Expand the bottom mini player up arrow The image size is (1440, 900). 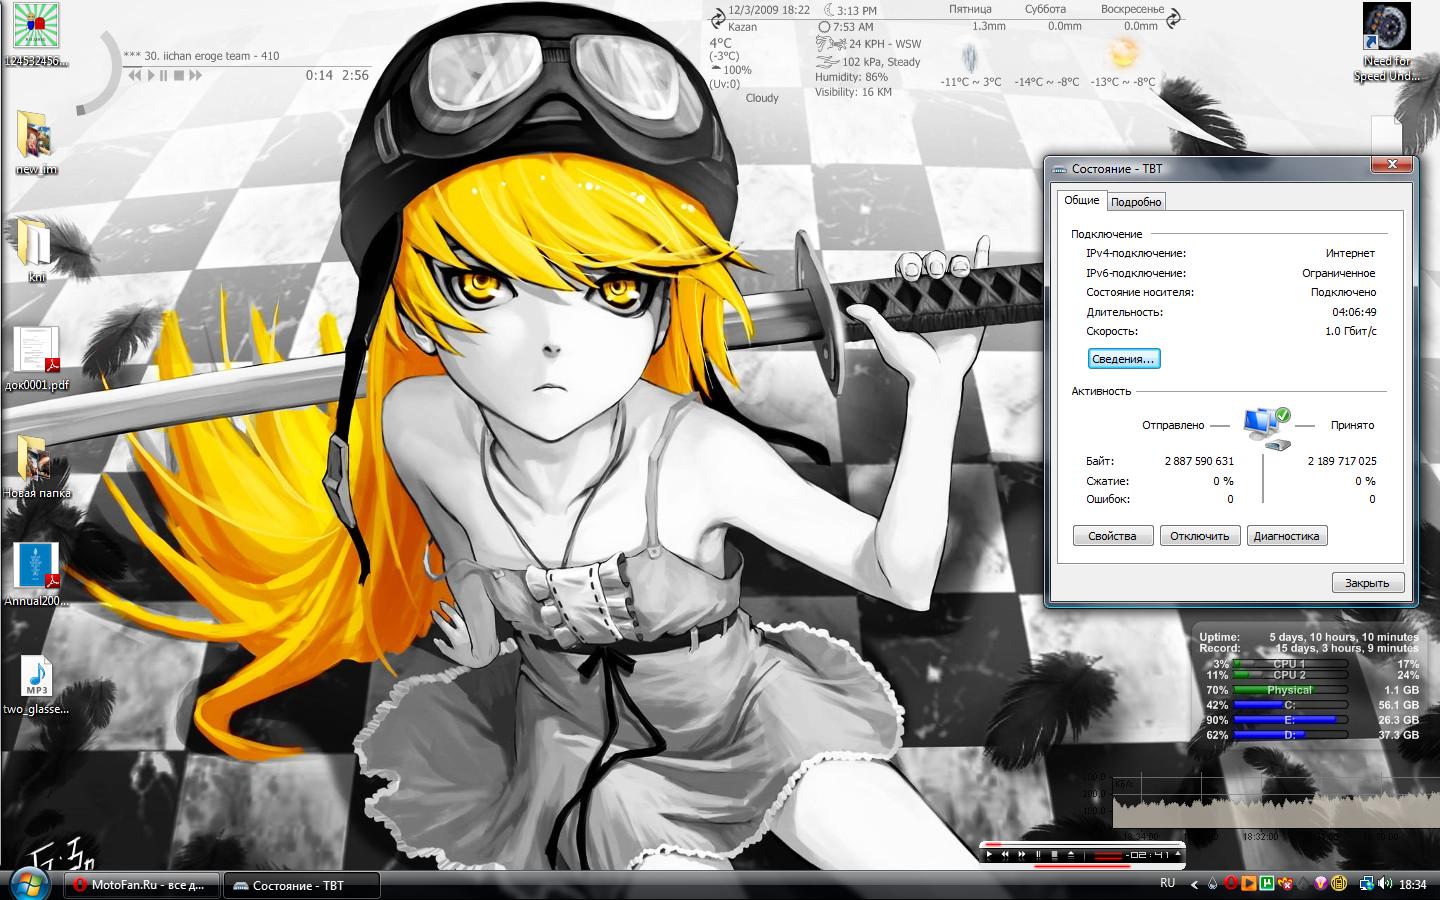pos(1178,853)
